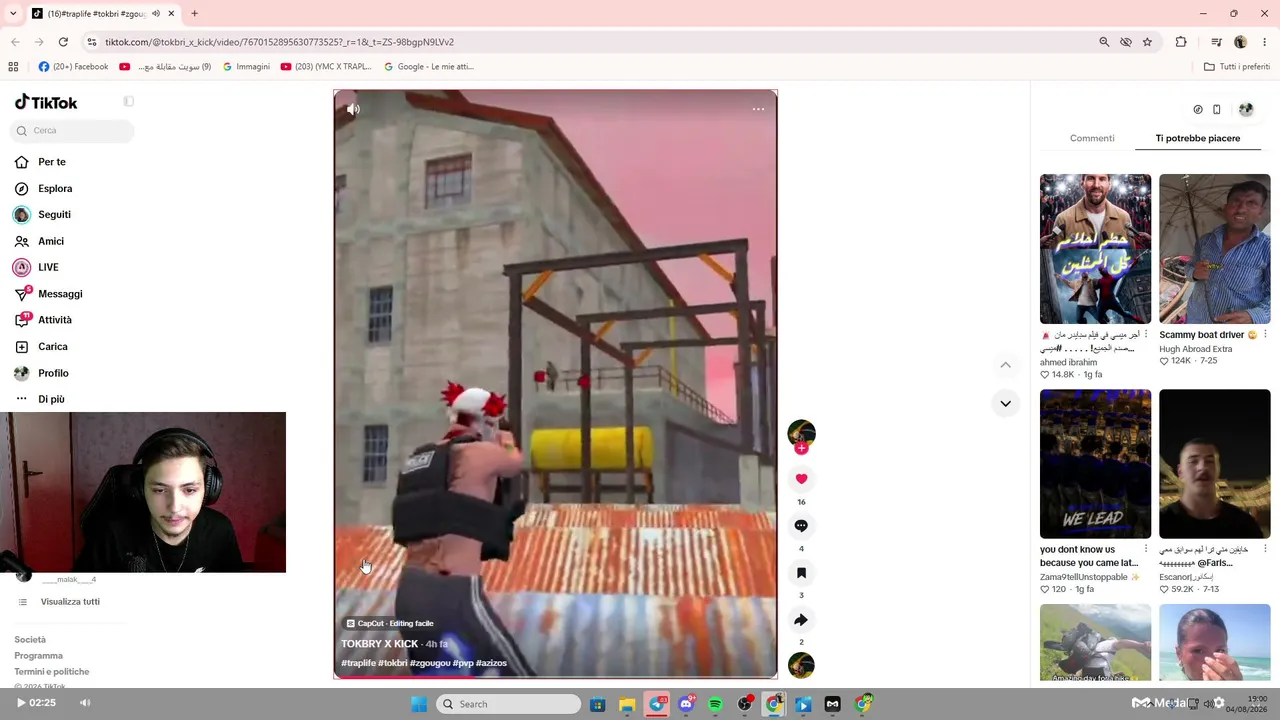This screenshot has height=720, width=1280.
Task: Open the coin icon in TikTok header
Action: [x=1198, y=110]
